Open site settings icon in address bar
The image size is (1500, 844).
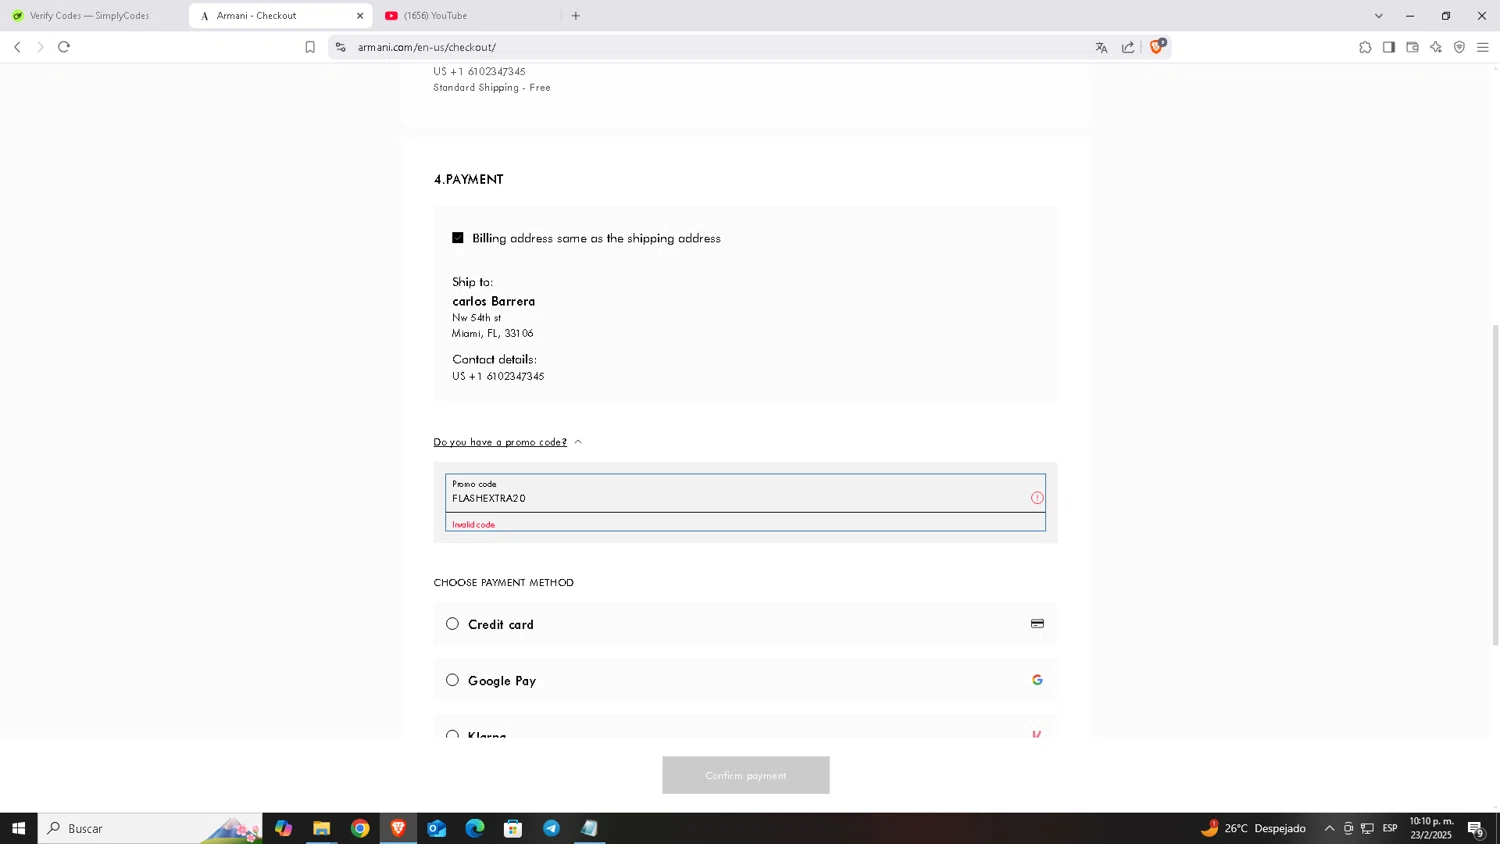(340, 47)
